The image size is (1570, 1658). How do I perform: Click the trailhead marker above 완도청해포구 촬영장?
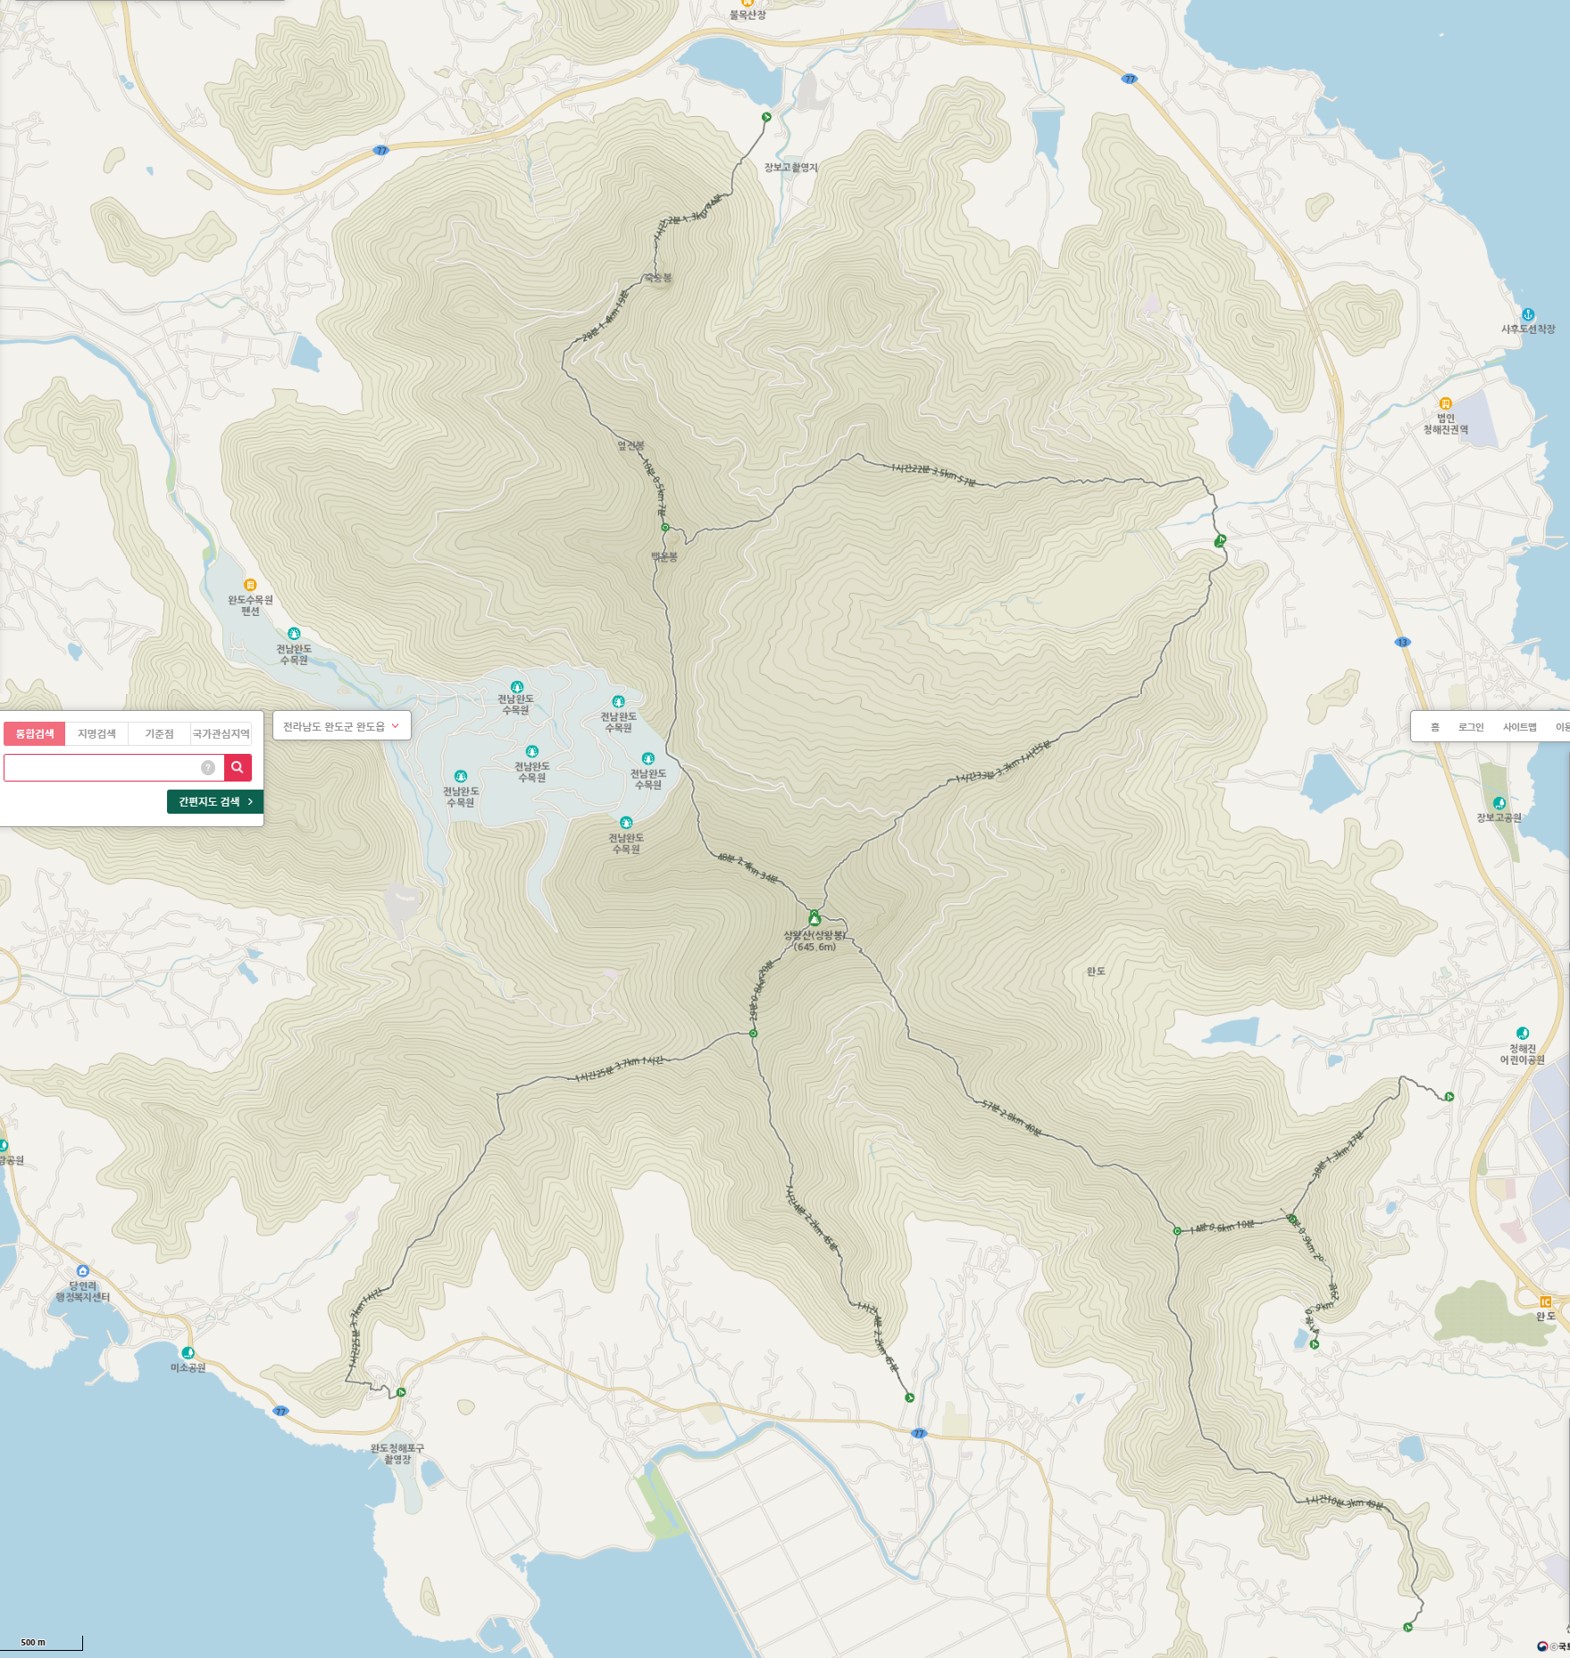tap(401, 1392)
